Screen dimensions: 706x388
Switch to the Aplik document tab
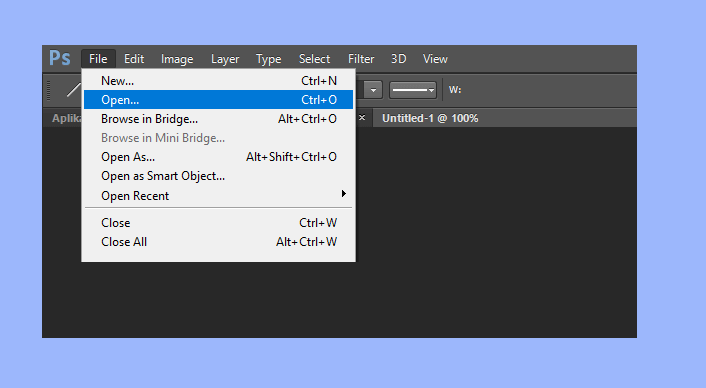pyautogui.click(x=66, y=118)
